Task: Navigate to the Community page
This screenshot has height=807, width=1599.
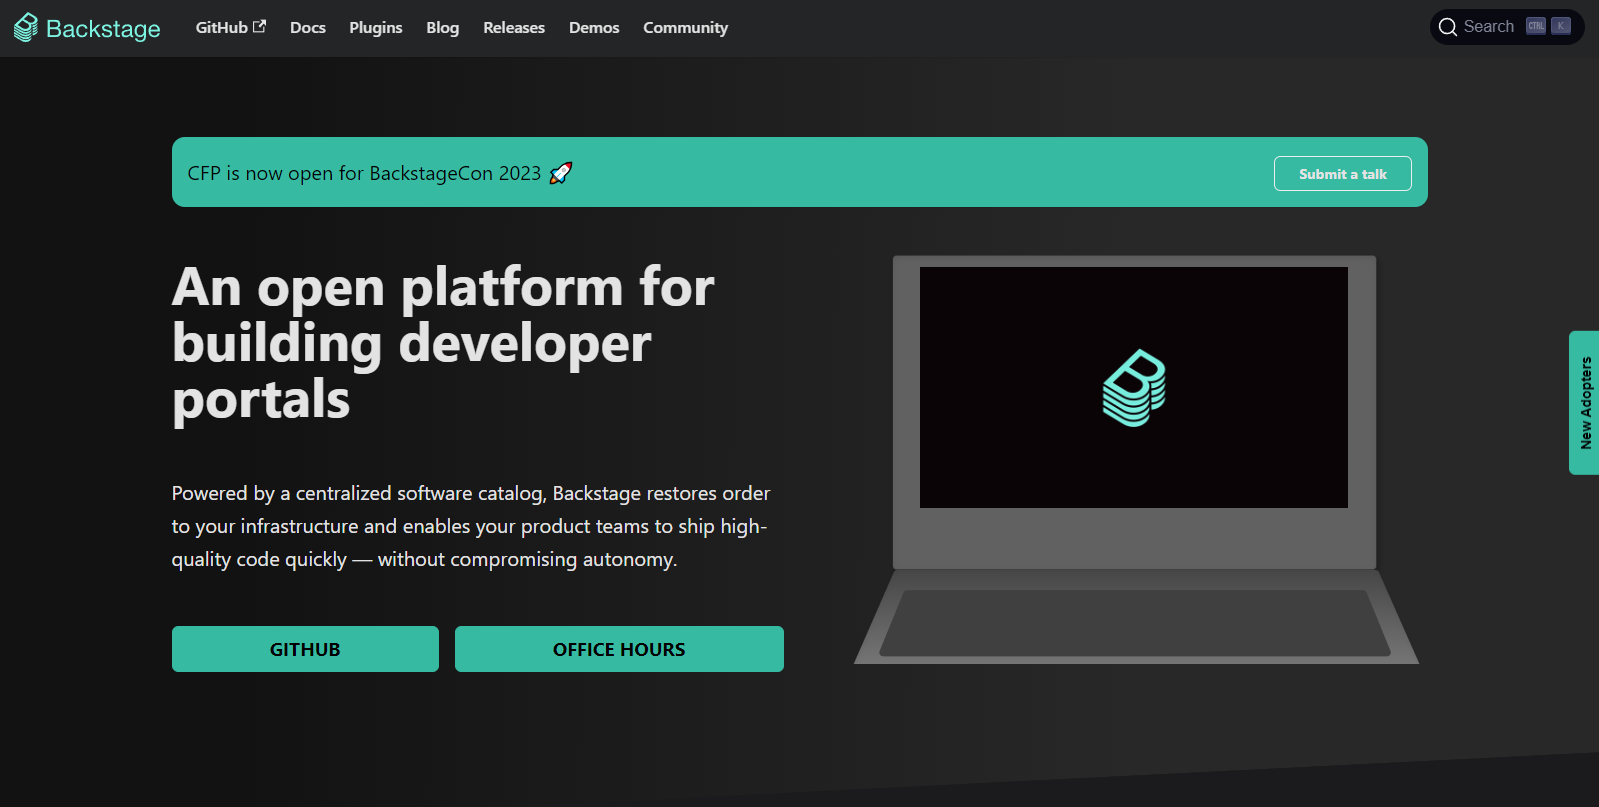Action: tap(686, 28)
